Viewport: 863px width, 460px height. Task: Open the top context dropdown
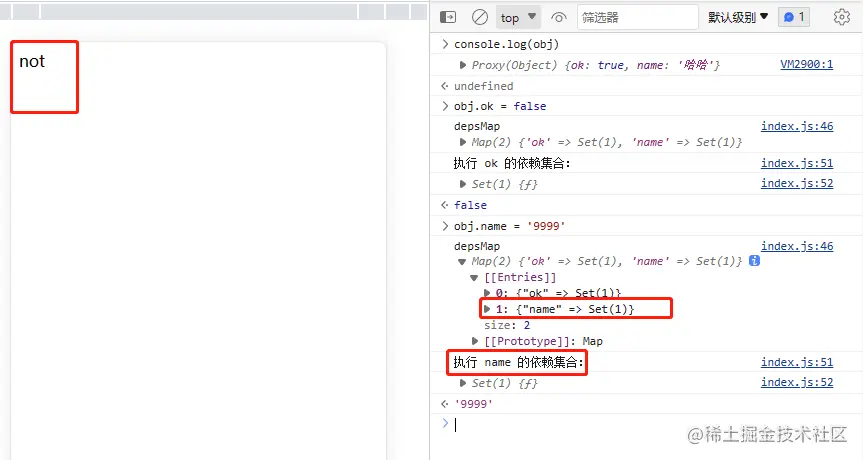click(x=518, y=18)
